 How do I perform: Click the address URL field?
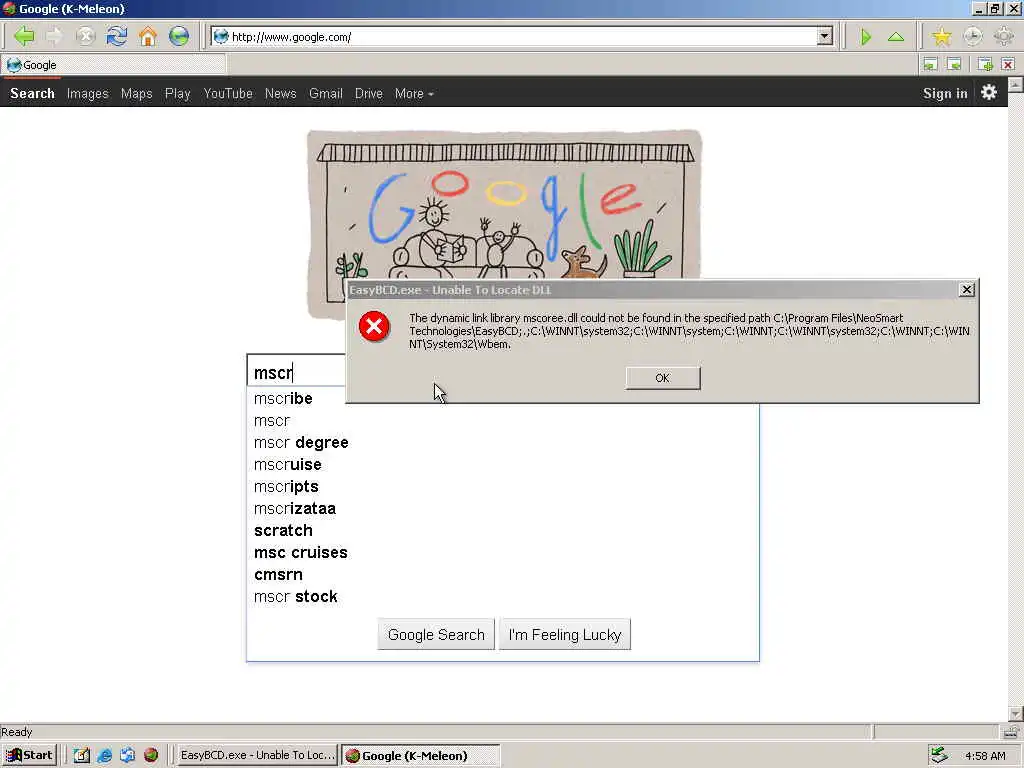coord(522,37)
